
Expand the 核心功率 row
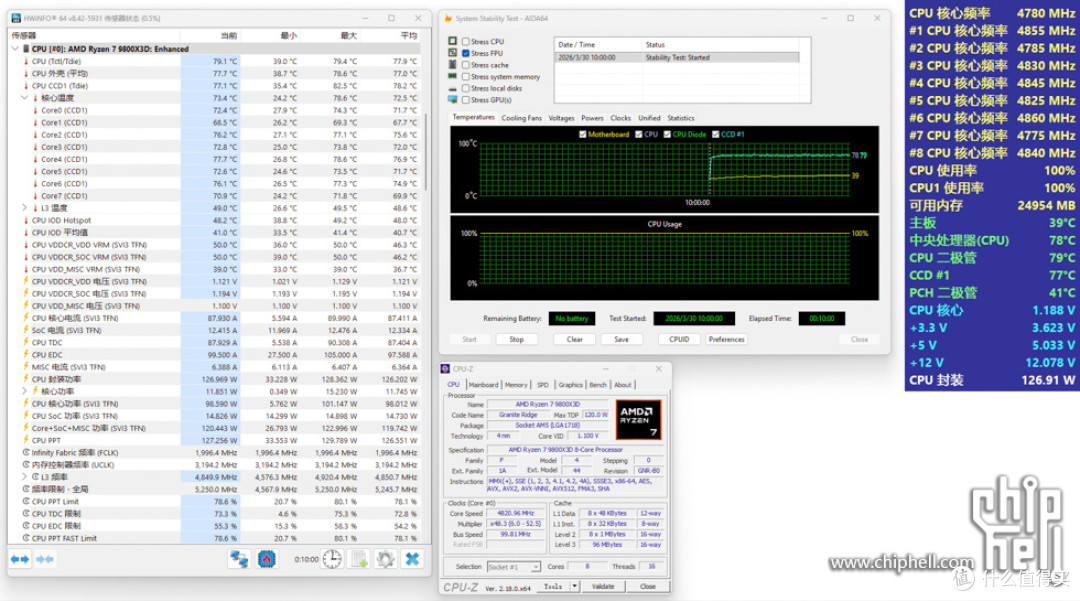(x=25, y=391)
